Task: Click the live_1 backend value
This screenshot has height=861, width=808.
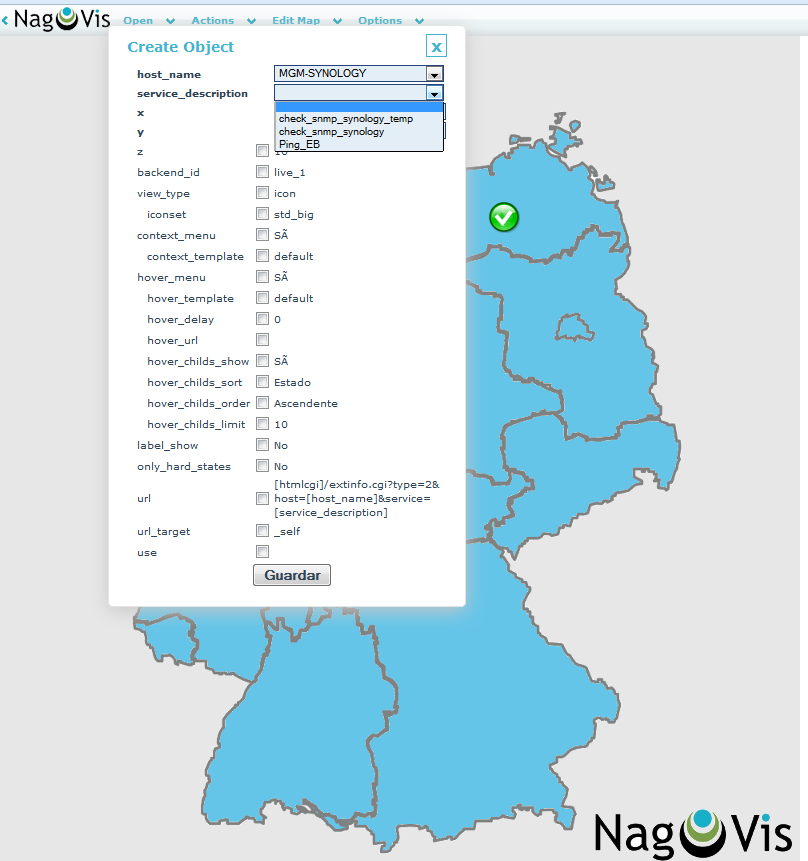Action: tap(289, 172)
